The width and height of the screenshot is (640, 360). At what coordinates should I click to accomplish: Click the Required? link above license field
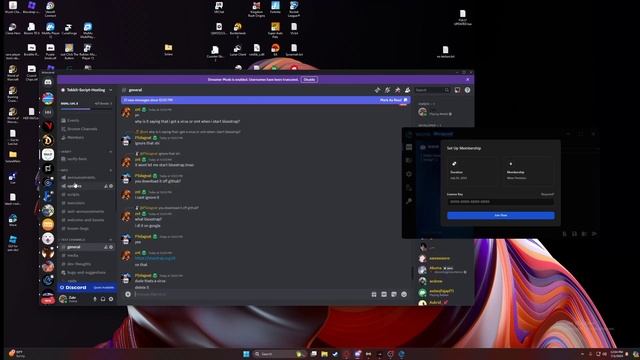click(547, 194)
